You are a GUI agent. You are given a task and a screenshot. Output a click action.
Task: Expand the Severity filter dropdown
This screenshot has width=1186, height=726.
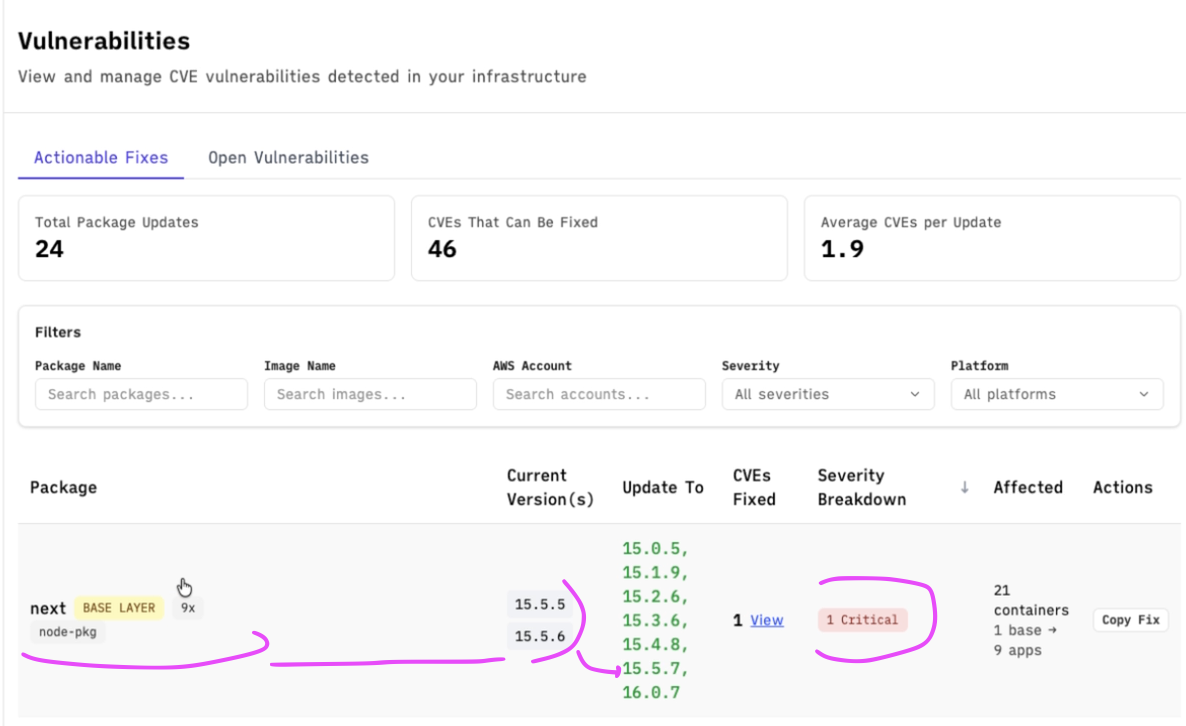[827, 394]
